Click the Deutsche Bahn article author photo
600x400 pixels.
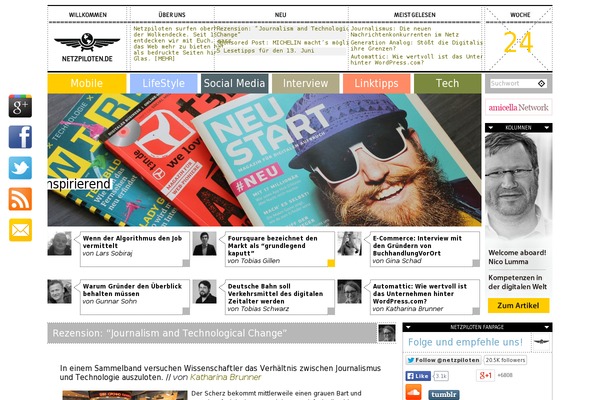click(x=204, y=291)
